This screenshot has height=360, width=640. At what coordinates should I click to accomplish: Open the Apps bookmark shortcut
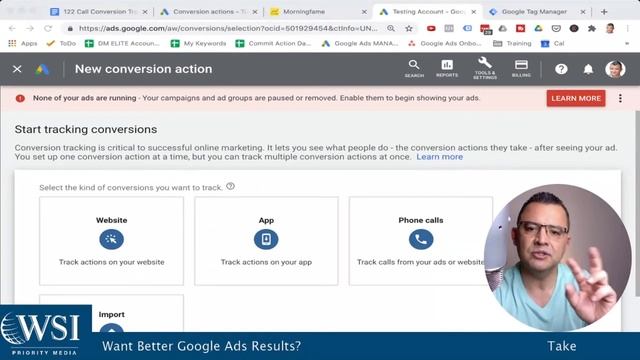pyautogui.click(x=23, y=43)
